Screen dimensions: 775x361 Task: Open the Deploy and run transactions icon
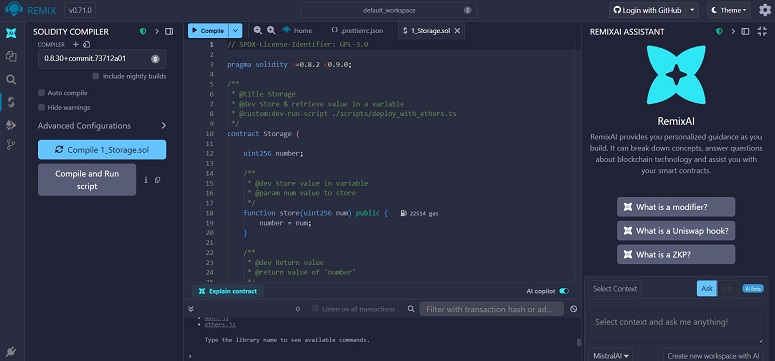(x=11, y=125)
